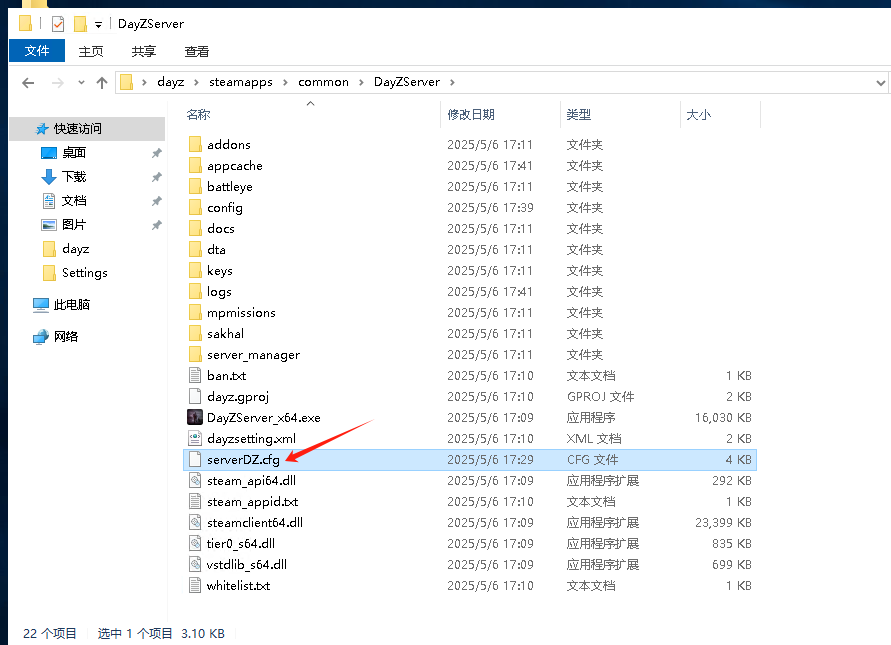Select the XML 文档 type cell
Image resolution: width=891 pixels, height=645 pixels.
click(594, 439)
